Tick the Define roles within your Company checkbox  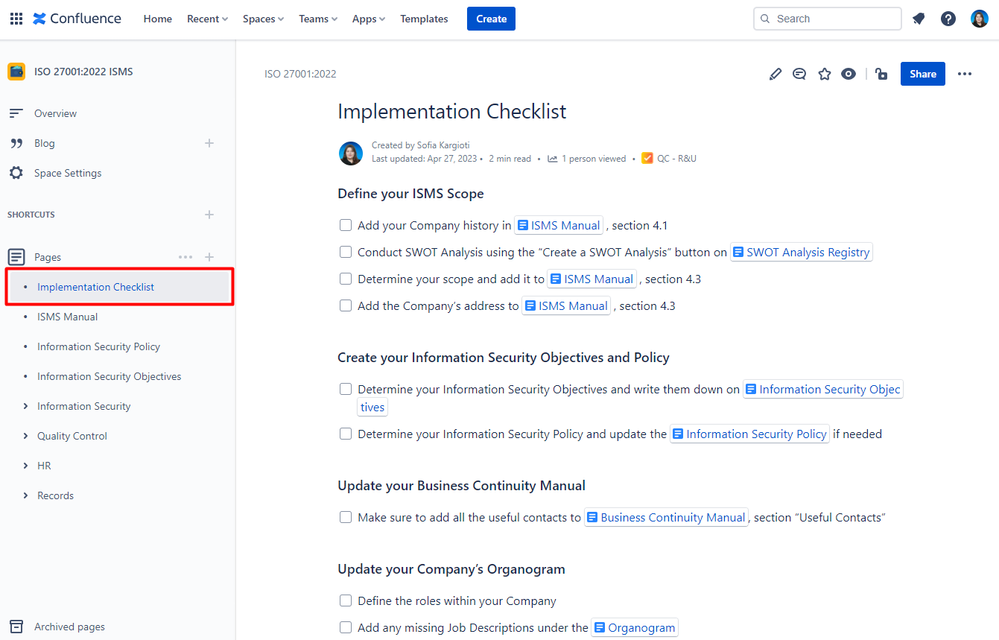pos(345,601)
